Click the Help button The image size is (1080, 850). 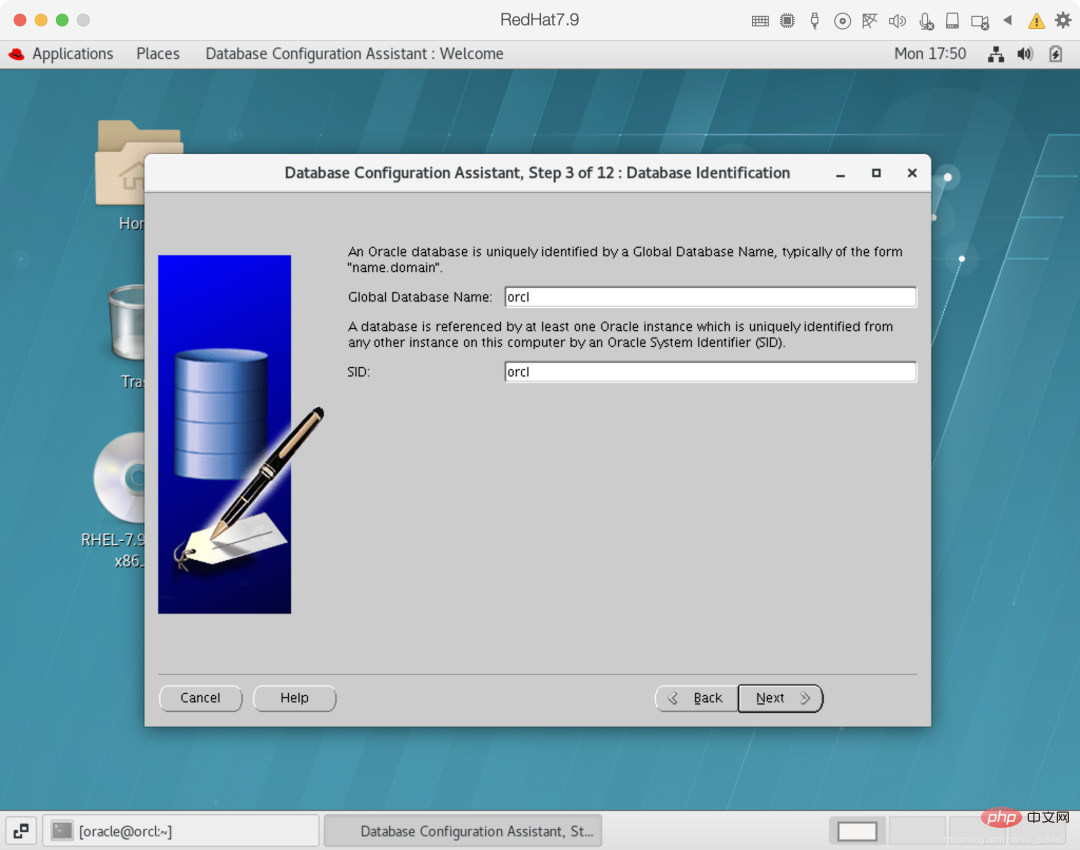click(x=294, y=698)
